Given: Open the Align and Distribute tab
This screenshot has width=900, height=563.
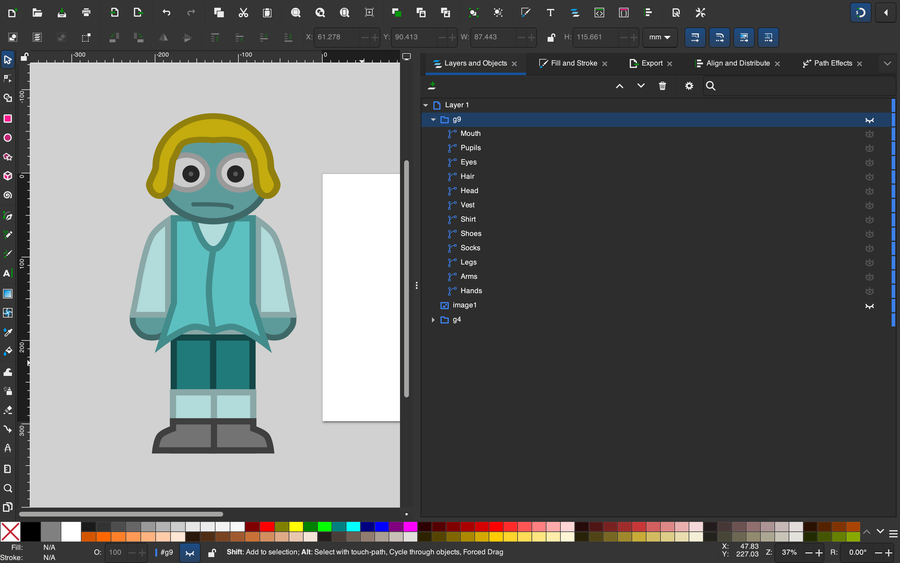Looking at the screenshot, I should (738, 63).
